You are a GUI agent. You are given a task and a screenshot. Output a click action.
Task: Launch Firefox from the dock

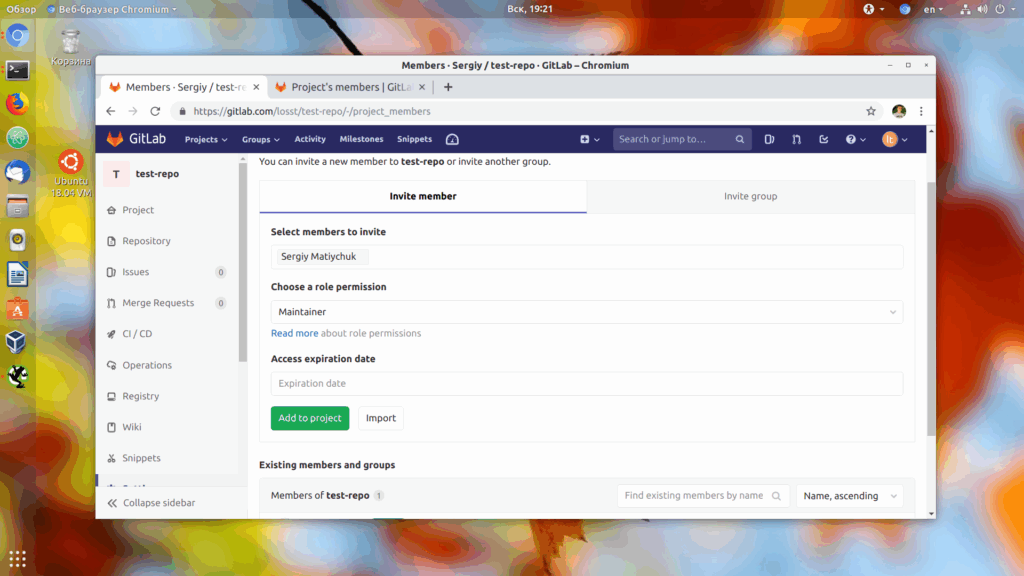pos(18,104)
